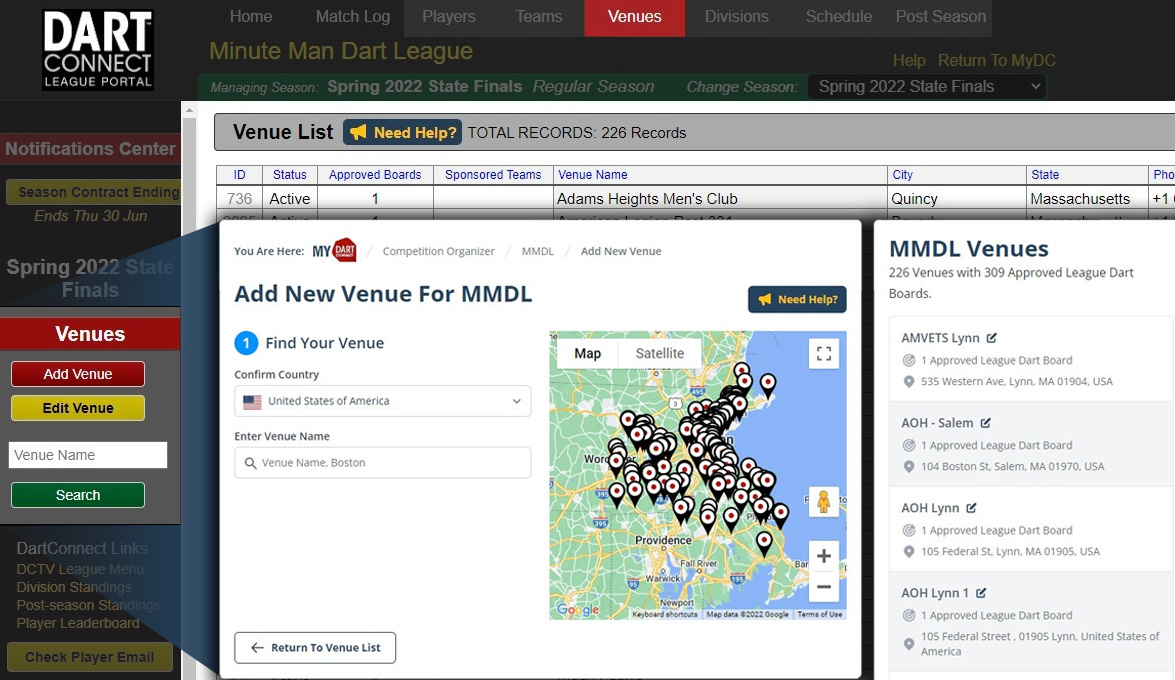Click Need Help button beside Venue List
Screen dimensions: 1175x680
point(402,133)
